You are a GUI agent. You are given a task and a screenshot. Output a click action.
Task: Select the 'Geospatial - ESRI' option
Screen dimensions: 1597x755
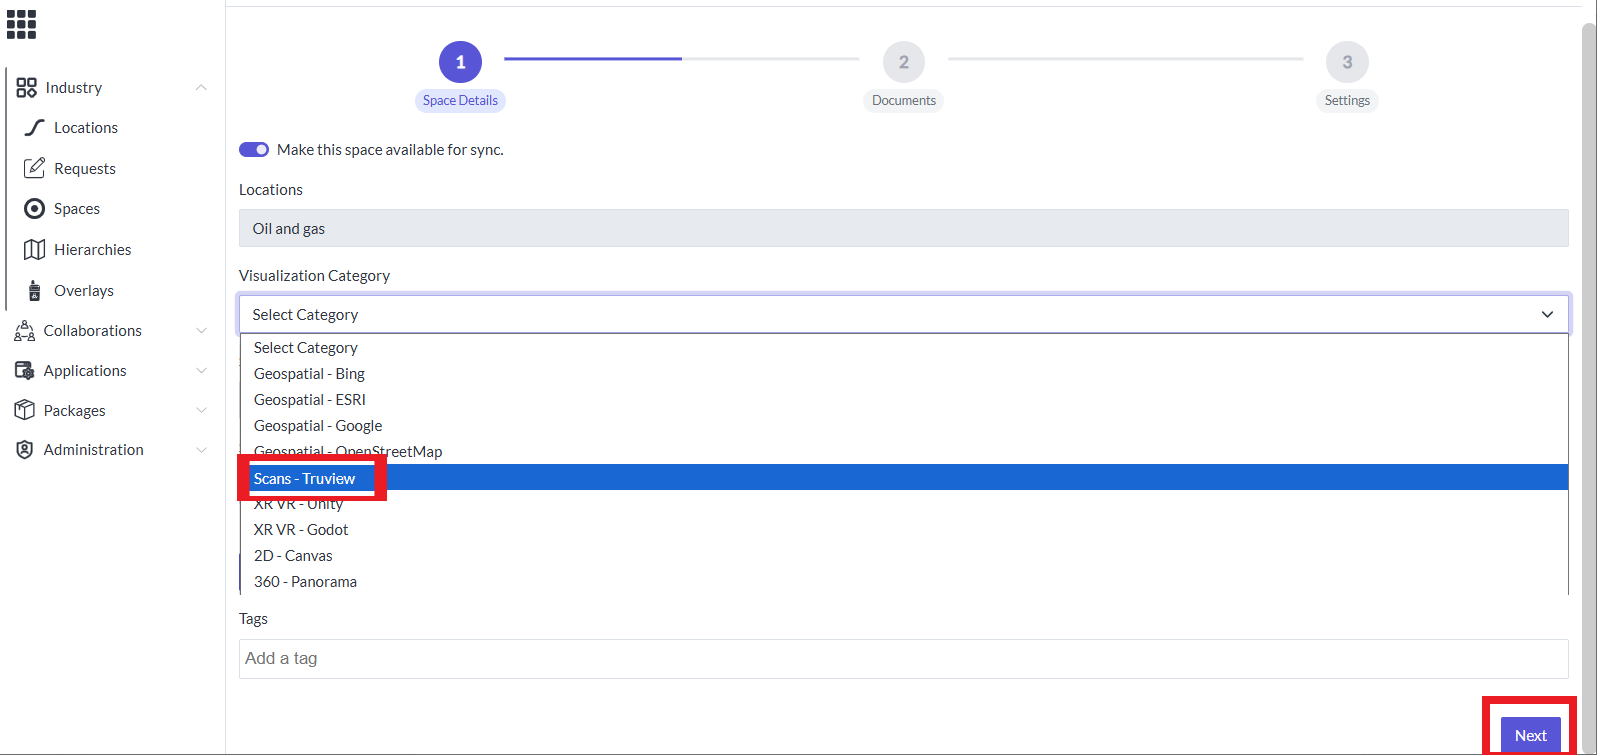[904, 400]
